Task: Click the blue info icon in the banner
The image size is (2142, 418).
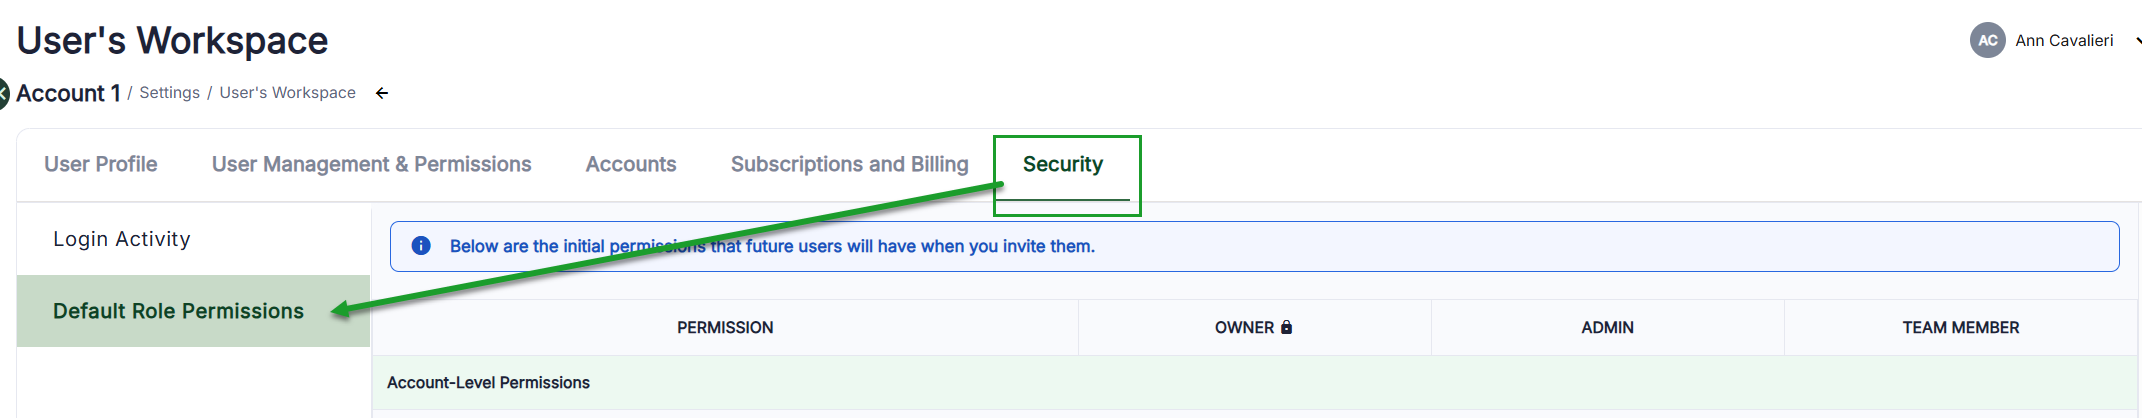Action: (421, 246)
